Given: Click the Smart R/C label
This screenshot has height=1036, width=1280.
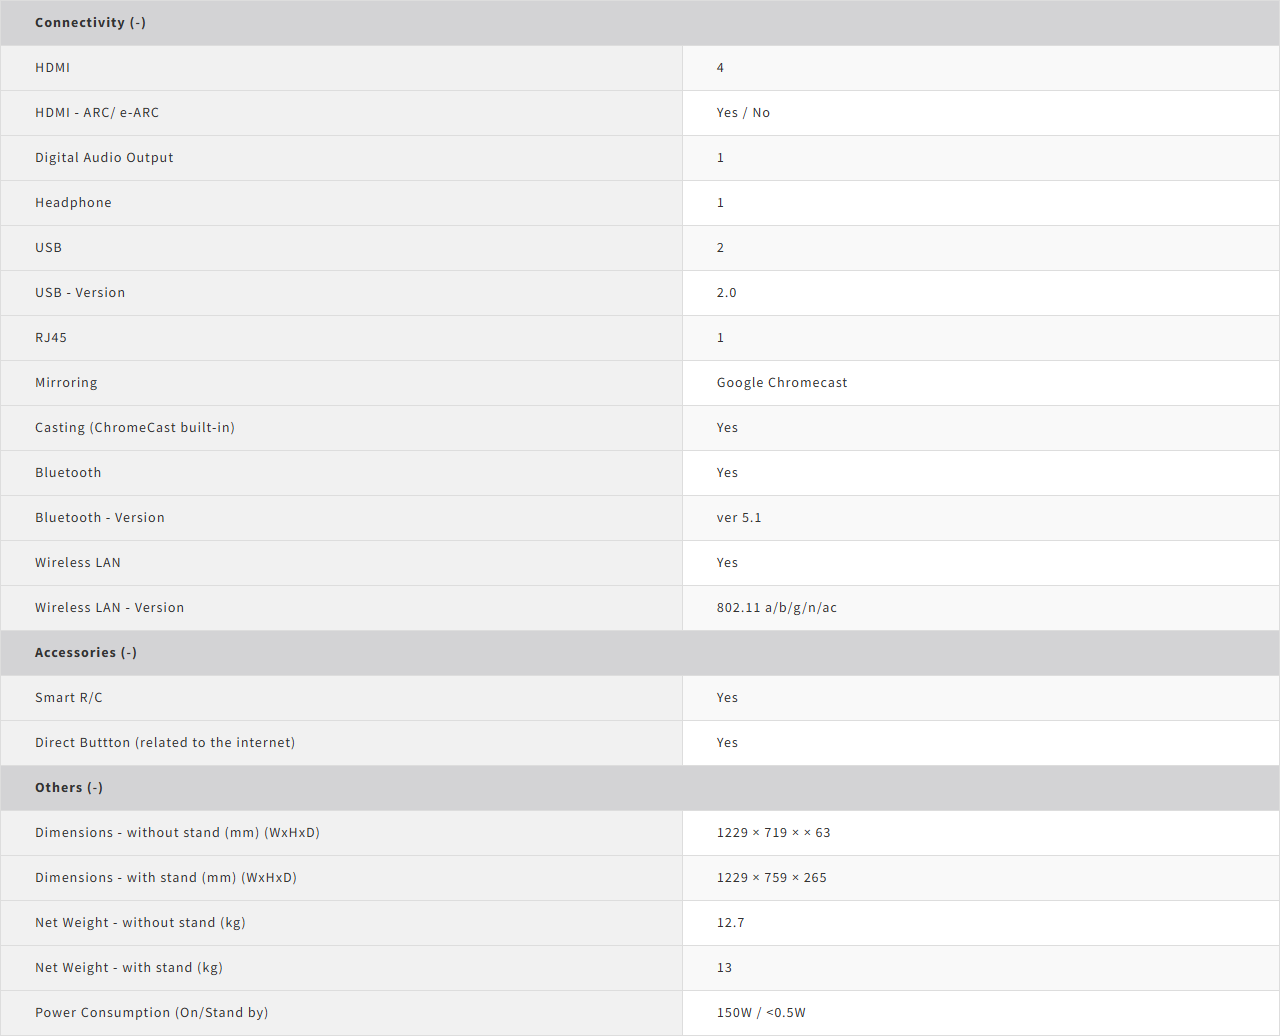Looking at the screenshot, I should [x=69, y=697].
